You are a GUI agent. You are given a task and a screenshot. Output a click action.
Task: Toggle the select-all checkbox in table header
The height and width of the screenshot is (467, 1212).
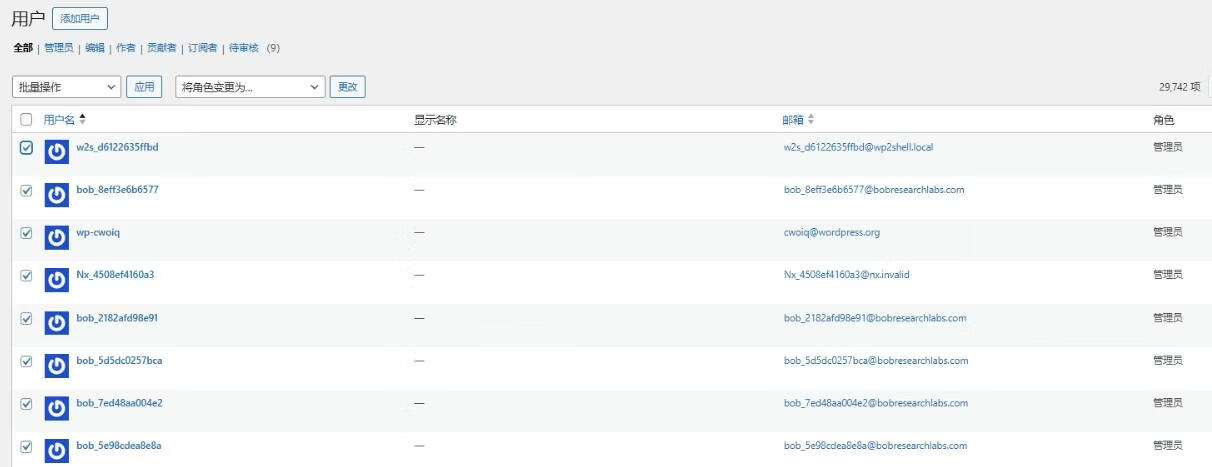click(26, 120)
